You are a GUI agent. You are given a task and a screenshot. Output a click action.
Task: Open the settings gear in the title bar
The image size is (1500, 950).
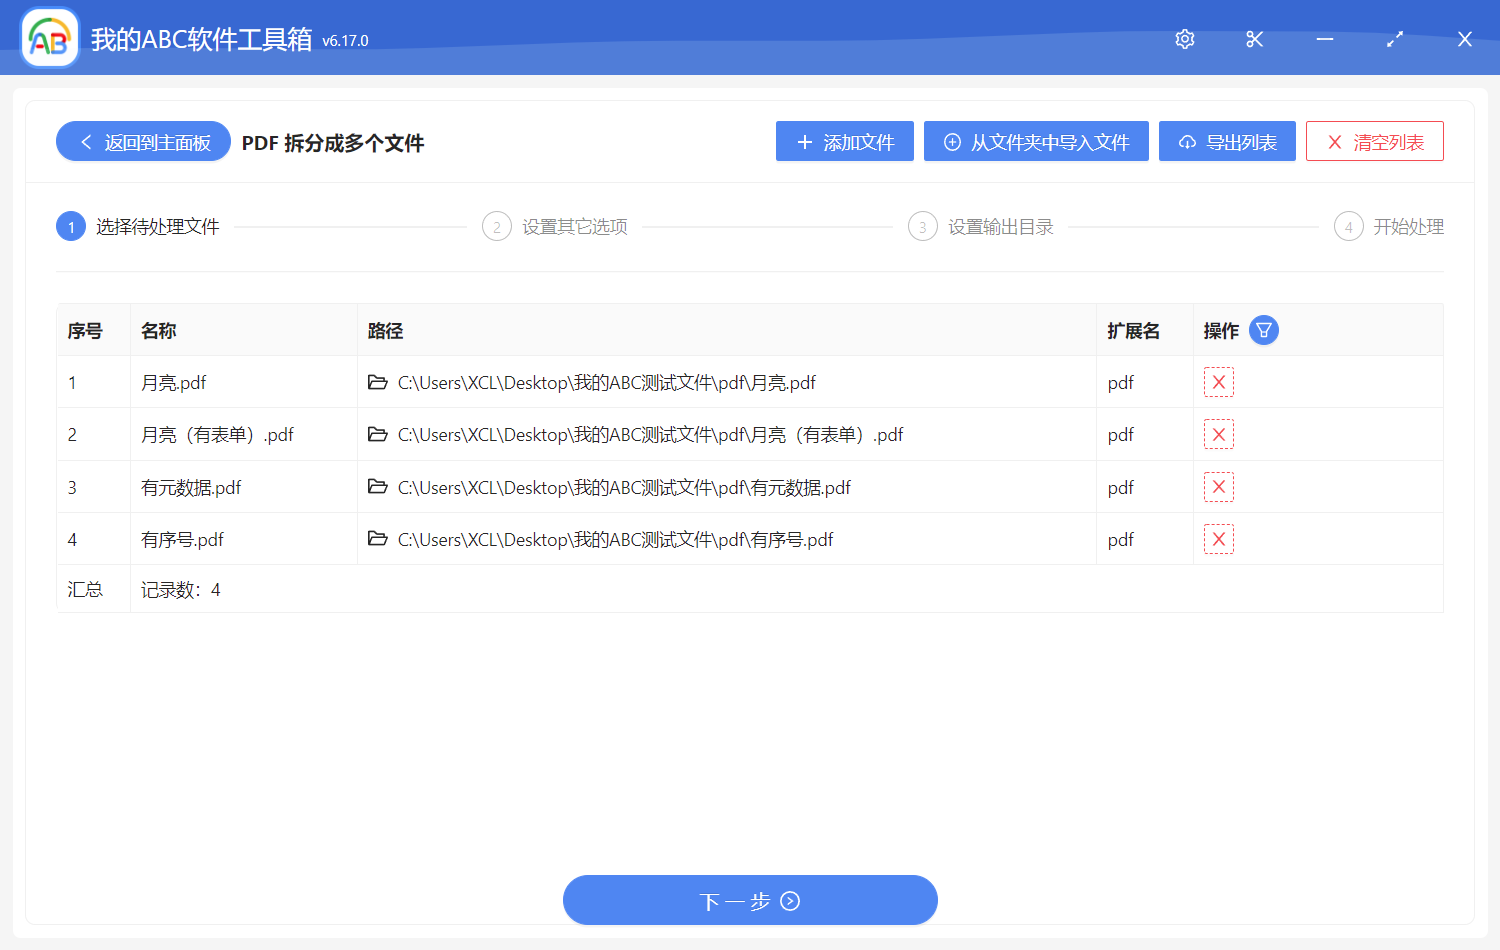pos(1184,39)
